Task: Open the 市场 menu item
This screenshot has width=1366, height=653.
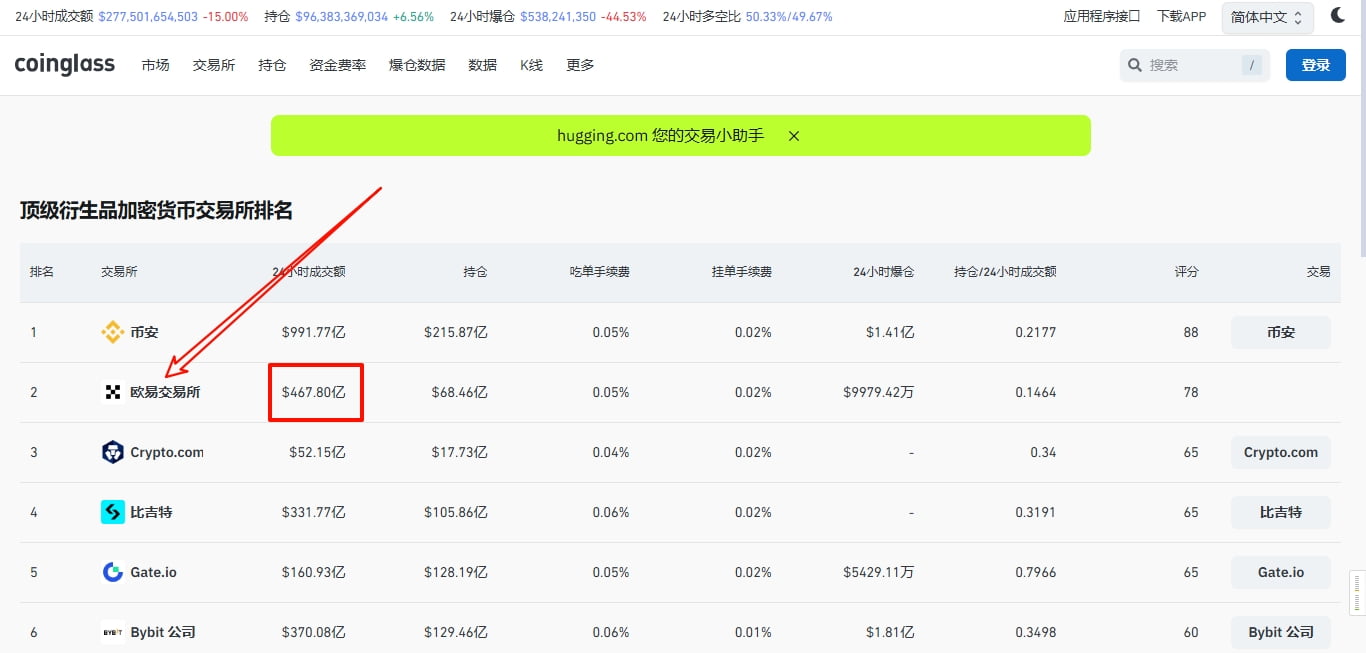Action: coord(155,64)
